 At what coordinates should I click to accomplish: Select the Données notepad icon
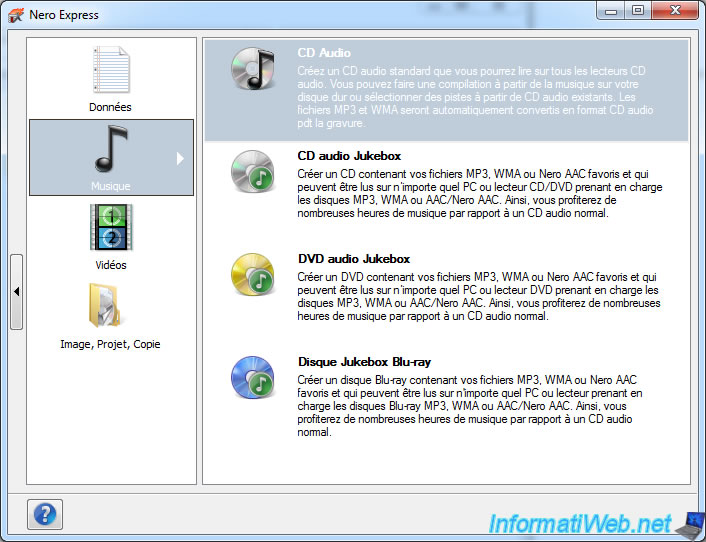[110, 70]
